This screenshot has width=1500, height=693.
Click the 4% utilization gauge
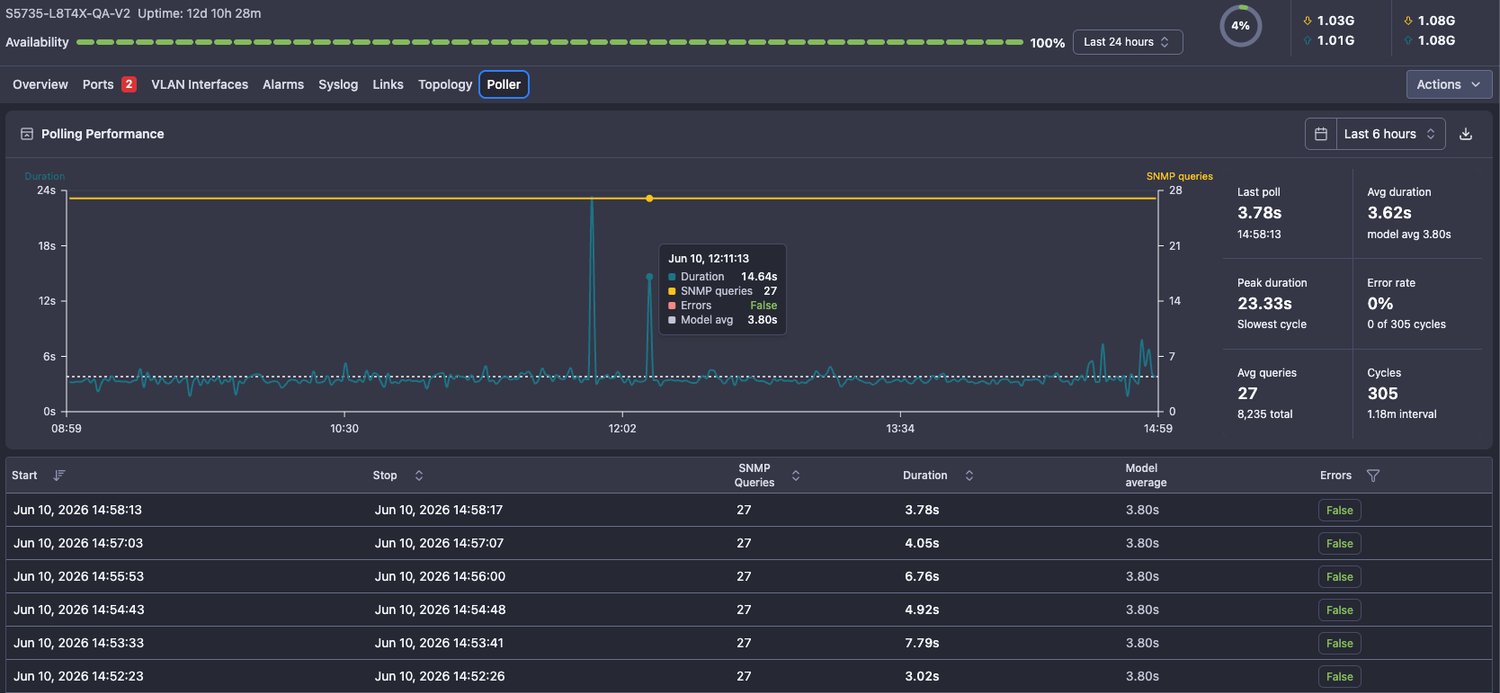(x=1240, y=26)
